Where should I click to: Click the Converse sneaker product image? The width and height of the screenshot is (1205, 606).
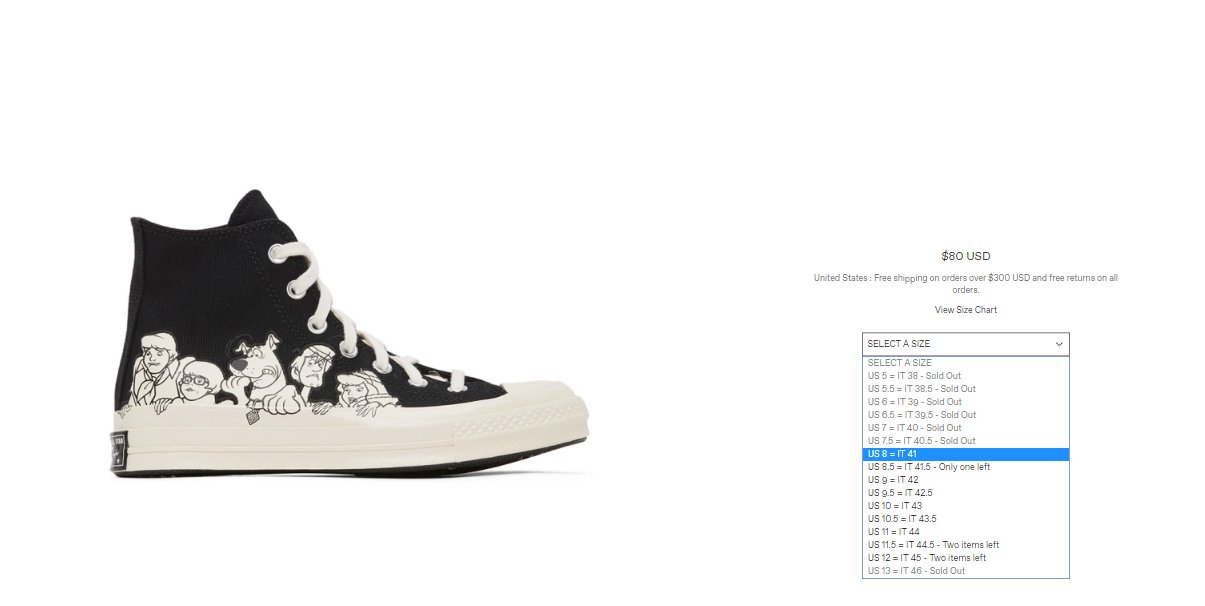359,333
